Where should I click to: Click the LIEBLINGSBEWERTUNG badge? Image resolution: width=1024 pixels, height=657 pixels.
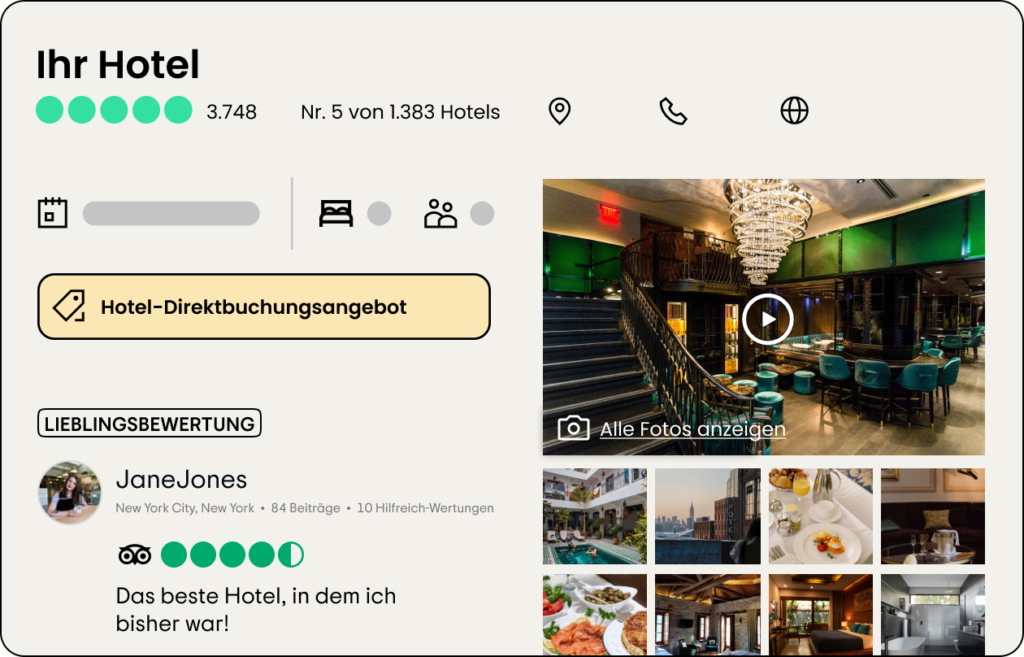150,423
